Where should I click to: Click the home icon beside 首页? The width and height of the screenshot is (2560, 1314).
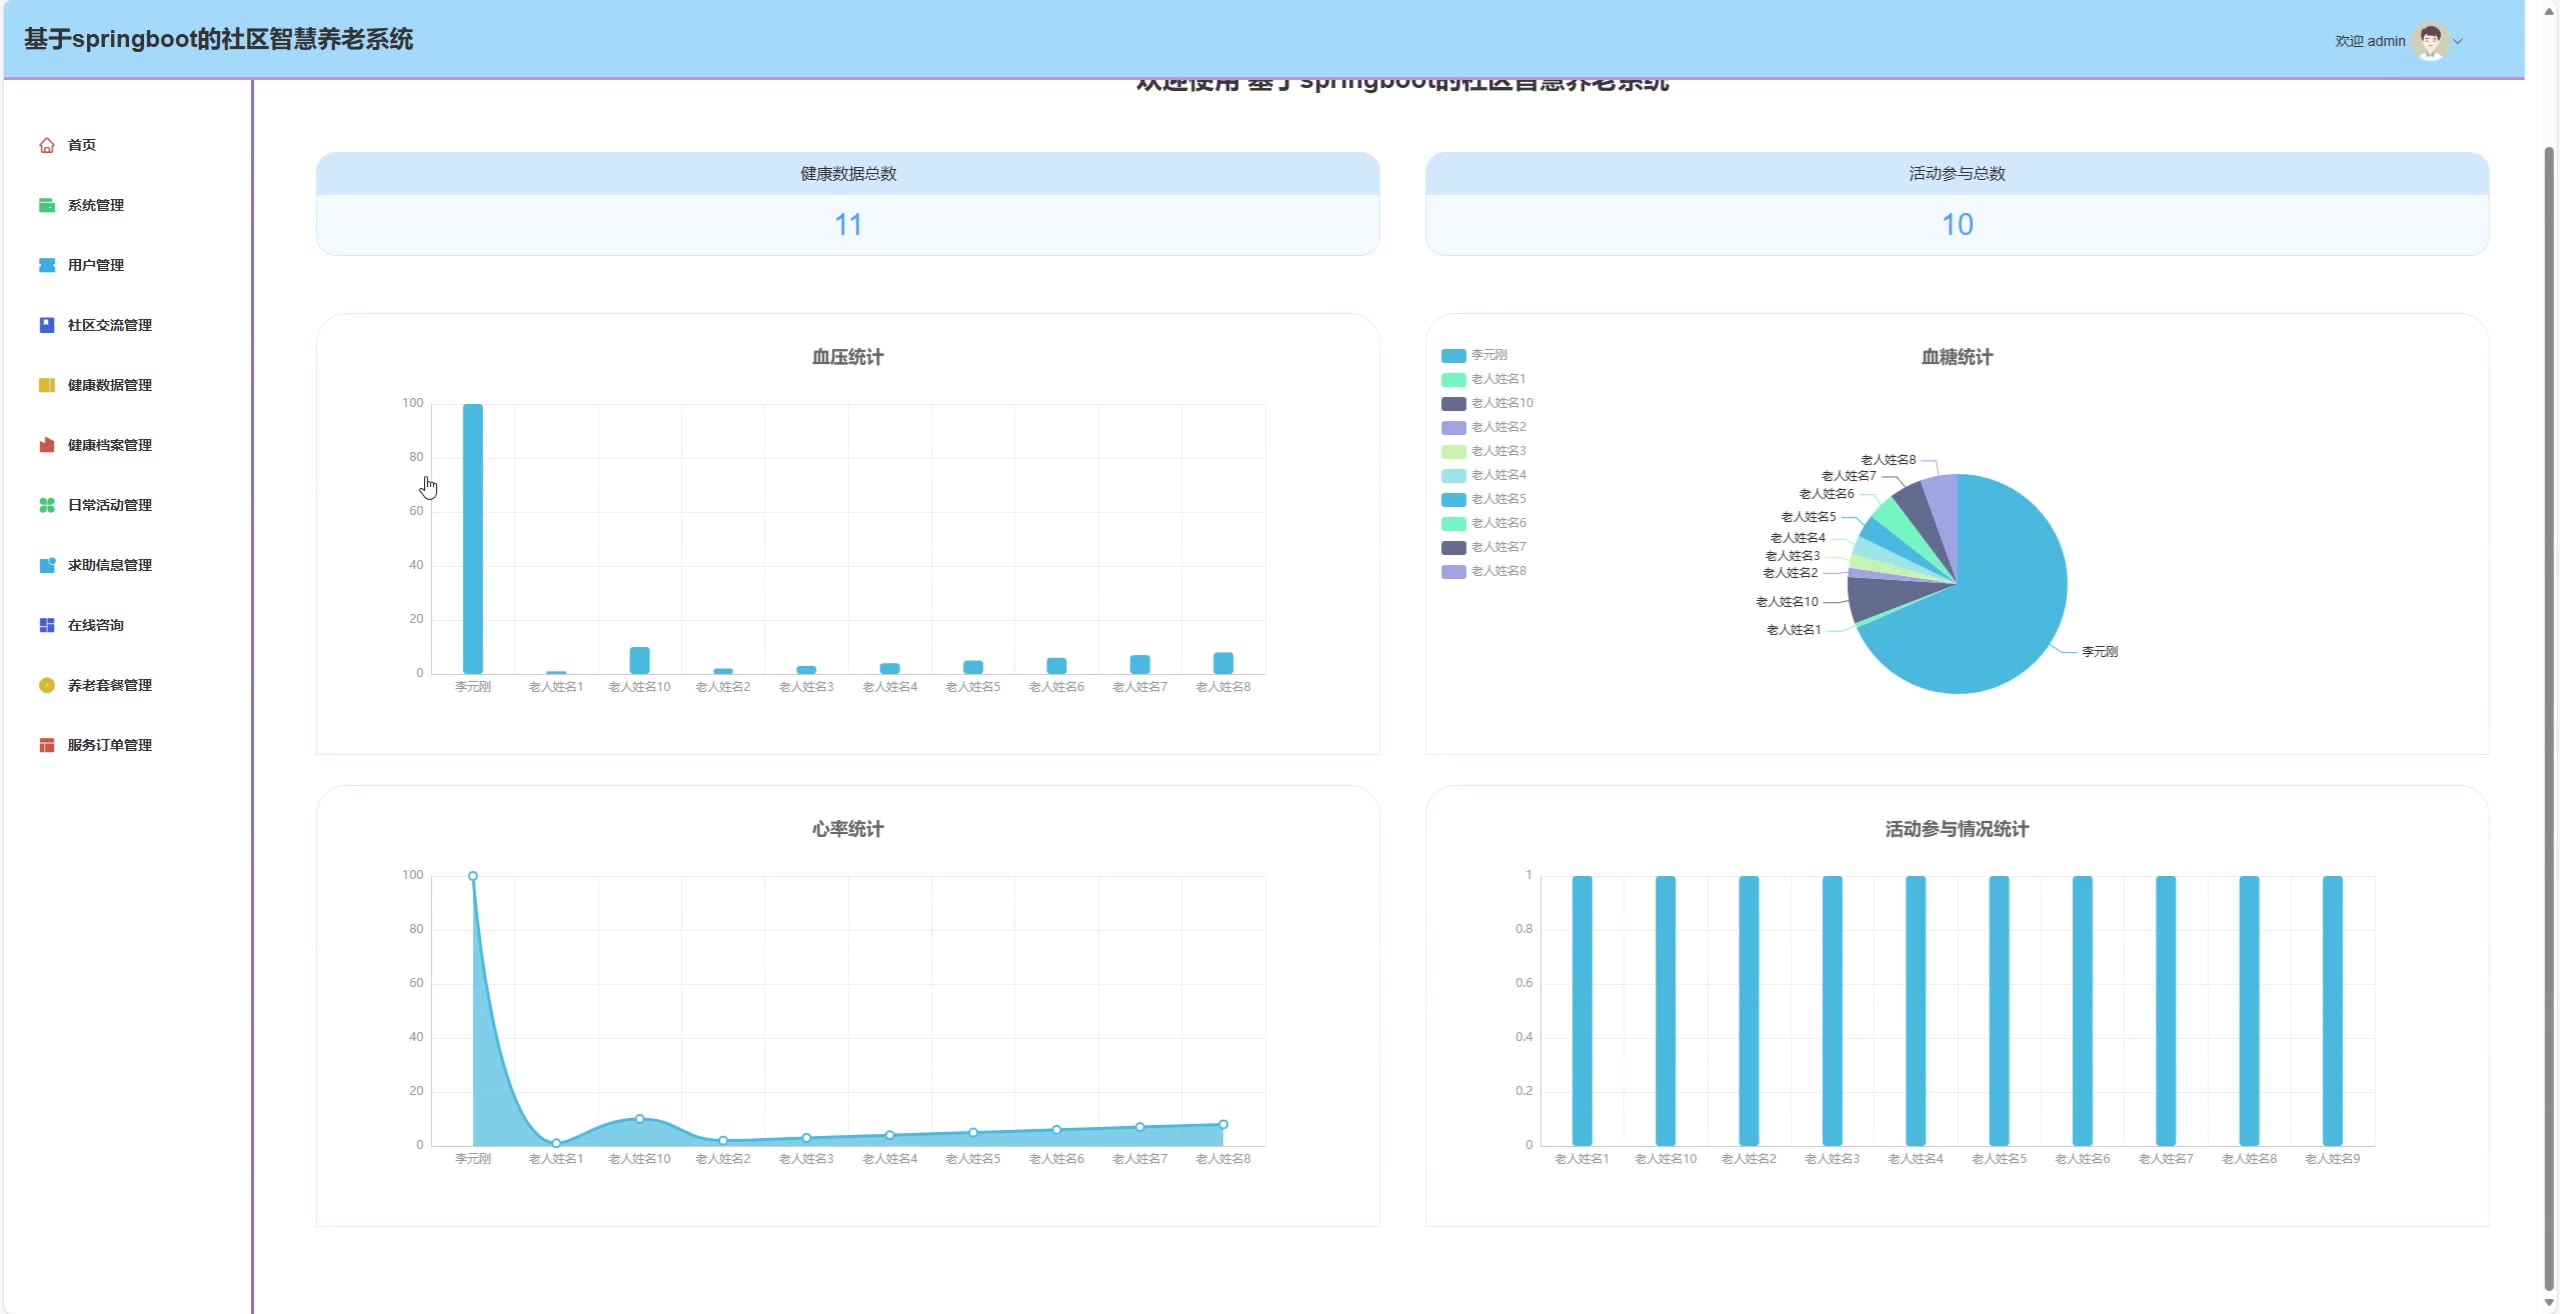click(46, 145)
